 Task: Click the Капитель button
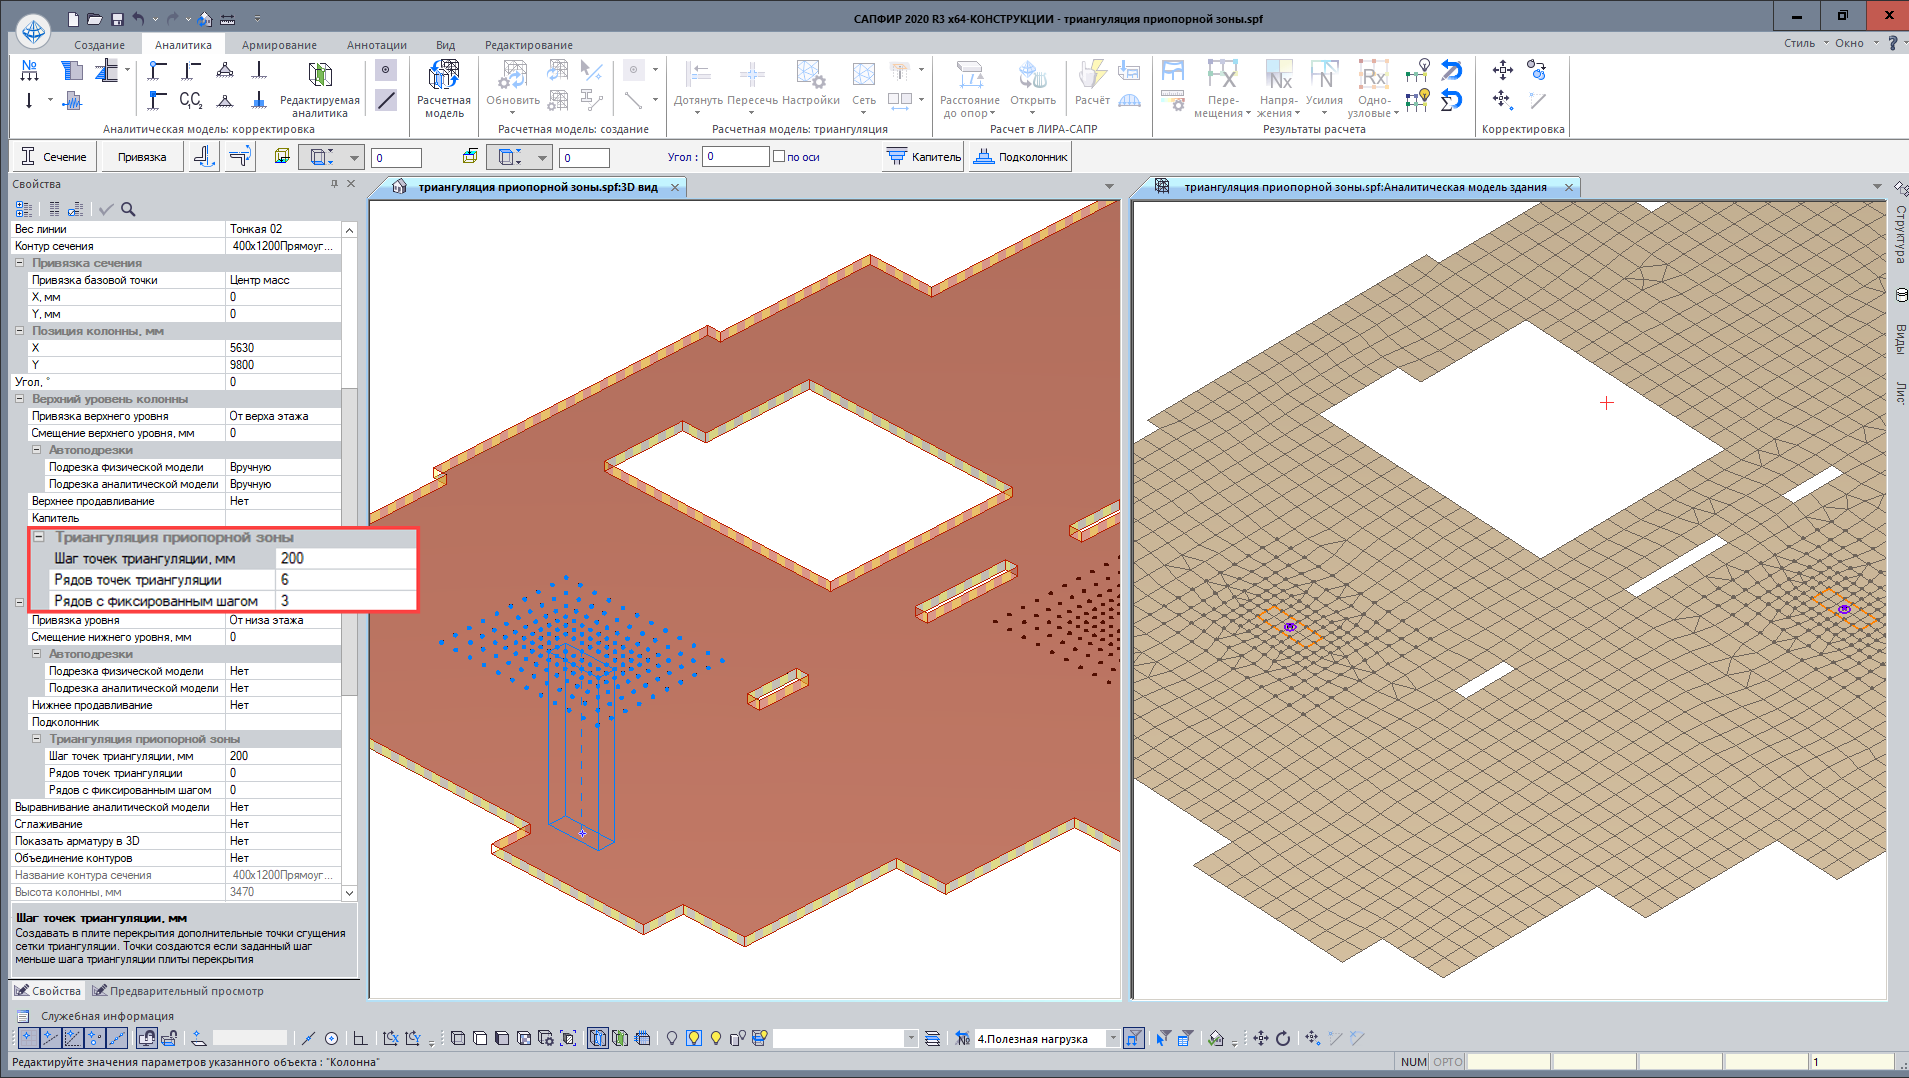pos(924,157)
